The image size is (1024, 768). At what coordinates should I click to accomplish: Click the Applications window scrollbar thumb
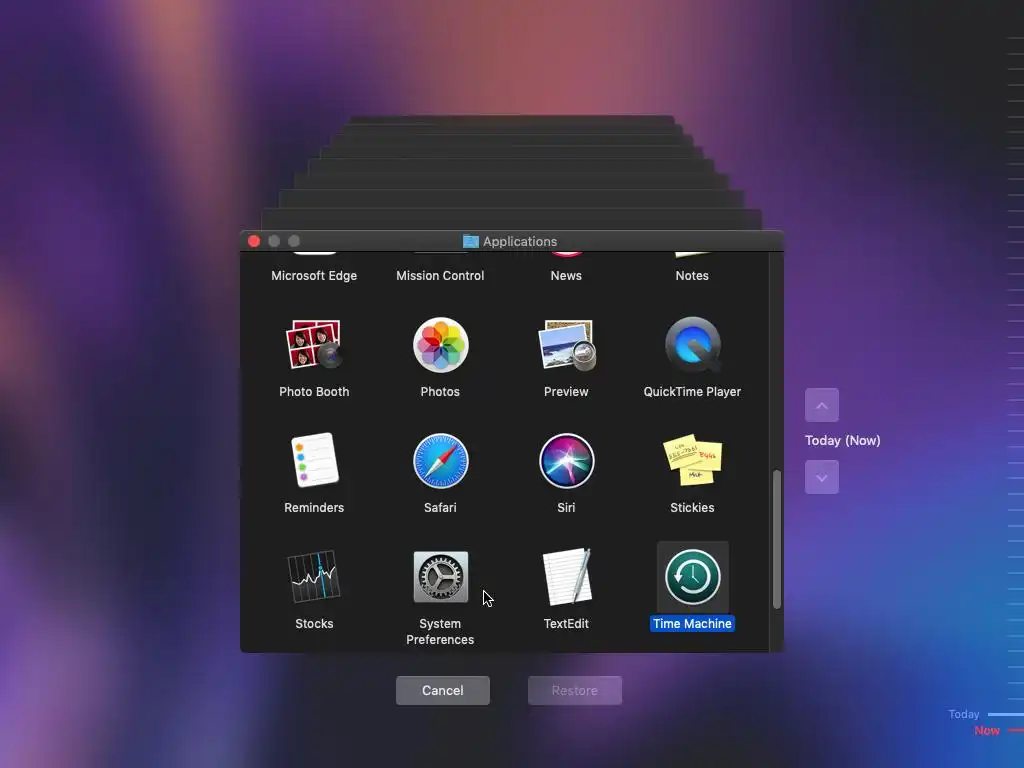[x=776, y=539]
